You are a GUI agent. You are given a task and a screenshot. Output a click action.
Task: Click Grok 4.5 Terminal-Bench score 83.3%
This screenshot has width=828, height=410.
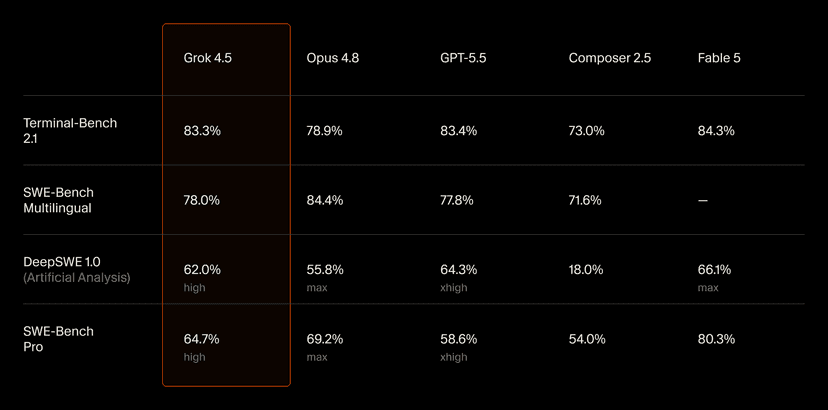point(202,131)
